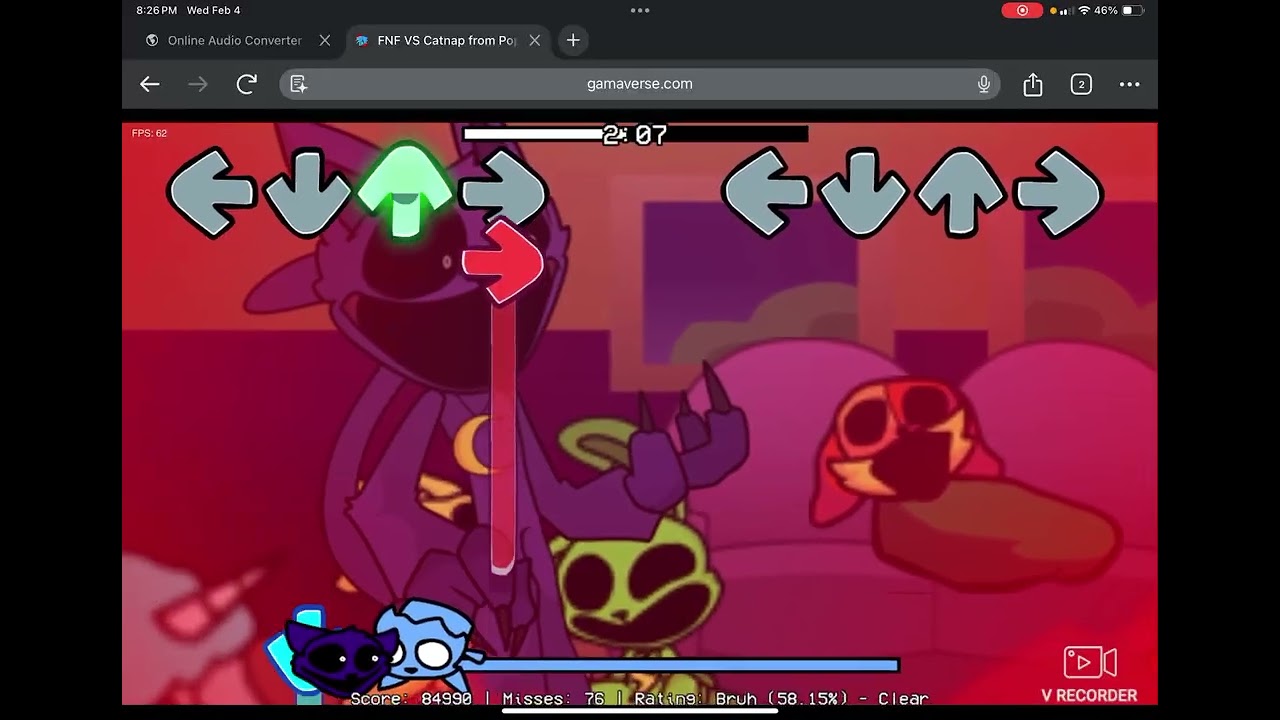Tap the 8:26 PM clock
Viewport: 1280px width, 720px height.
pos(157,10)
